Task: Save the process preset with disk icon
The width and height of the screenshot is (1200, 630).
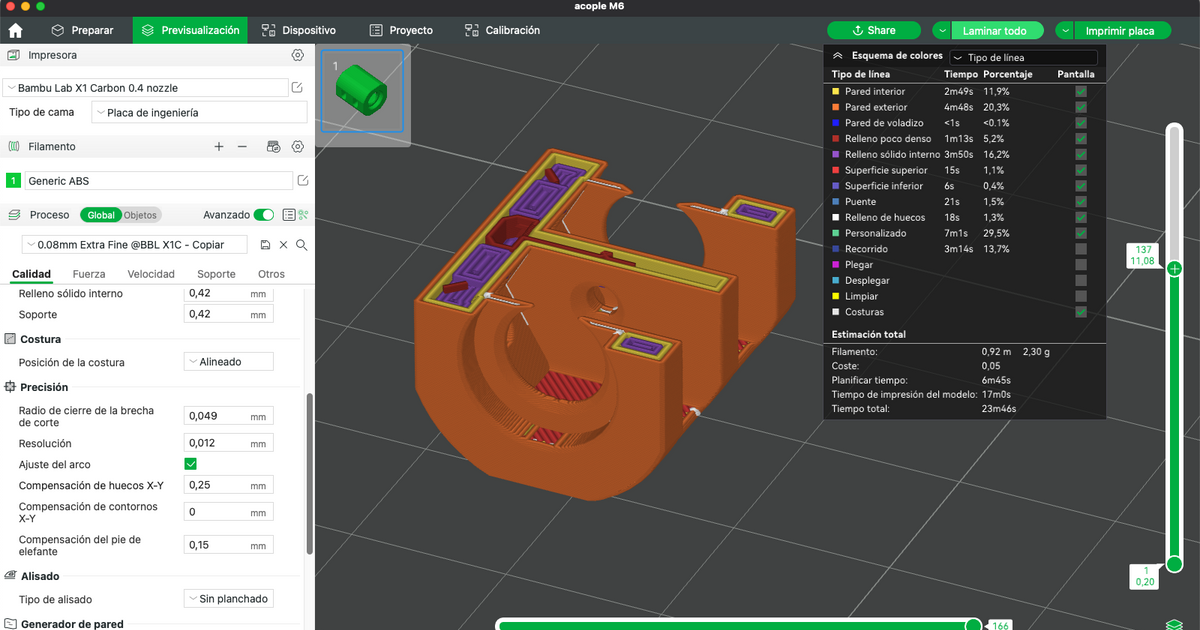Action: (x=265, y=245)
